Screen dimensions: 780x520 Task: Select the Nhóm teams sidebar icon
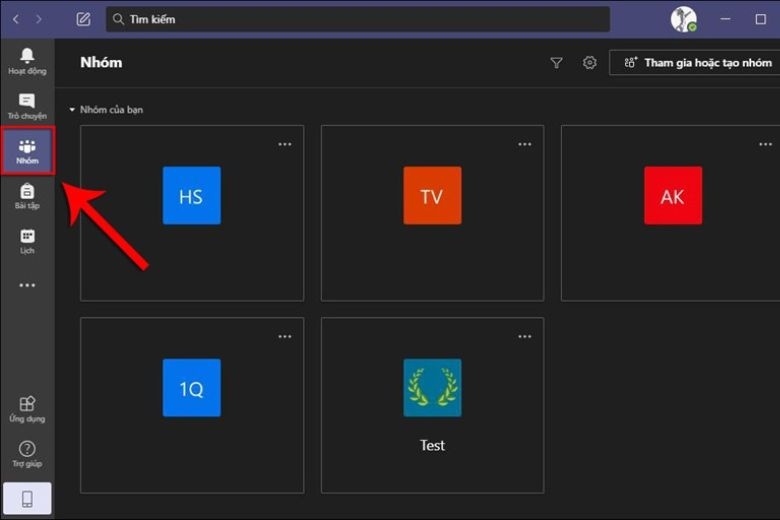27,151
